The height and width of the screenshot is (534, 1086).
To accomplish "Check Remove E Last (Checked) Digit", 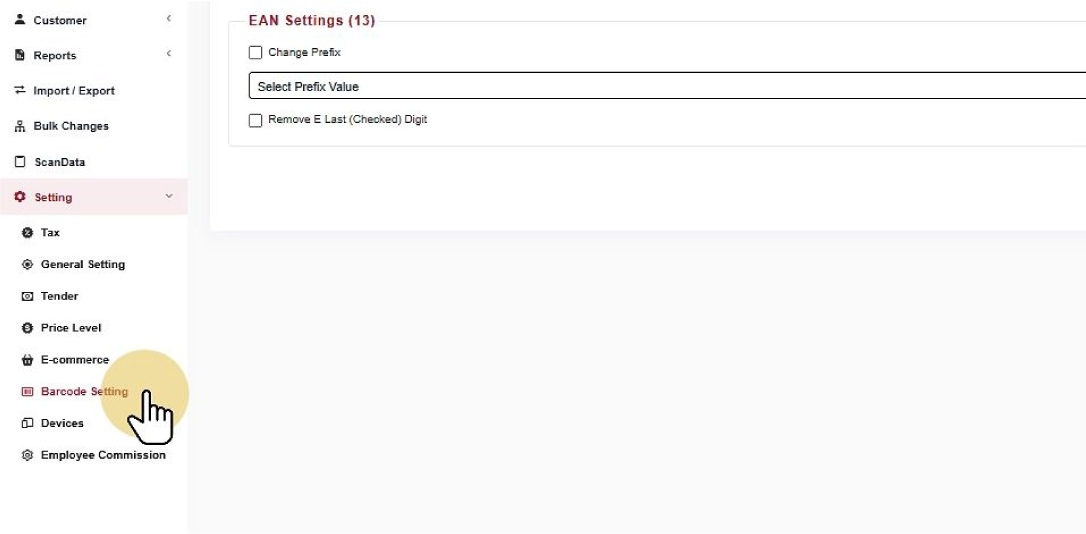I will 256,120.
